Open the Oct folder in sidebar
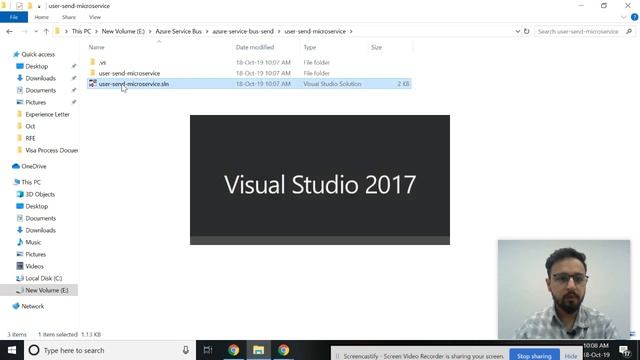 tap(30, 126)
